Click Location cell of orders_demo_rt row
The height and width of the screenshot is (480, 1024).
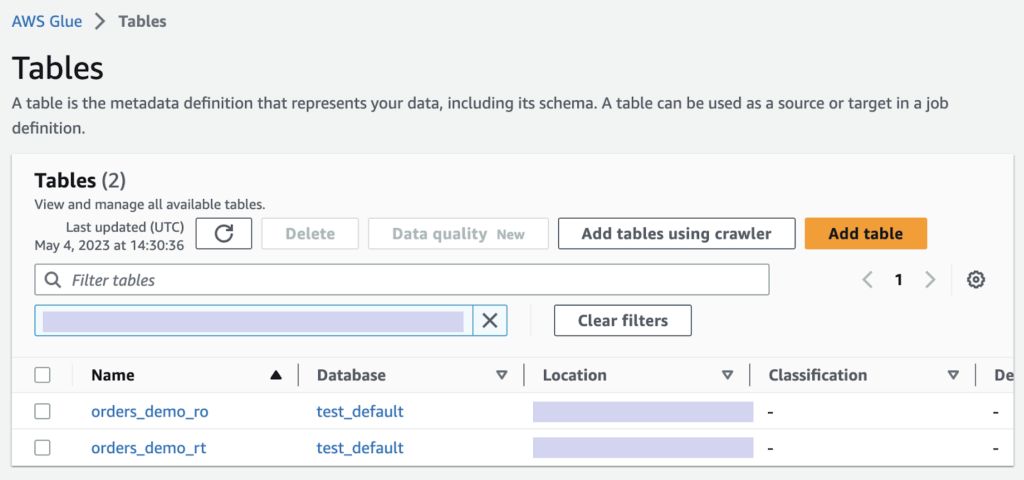pos(643,448)
